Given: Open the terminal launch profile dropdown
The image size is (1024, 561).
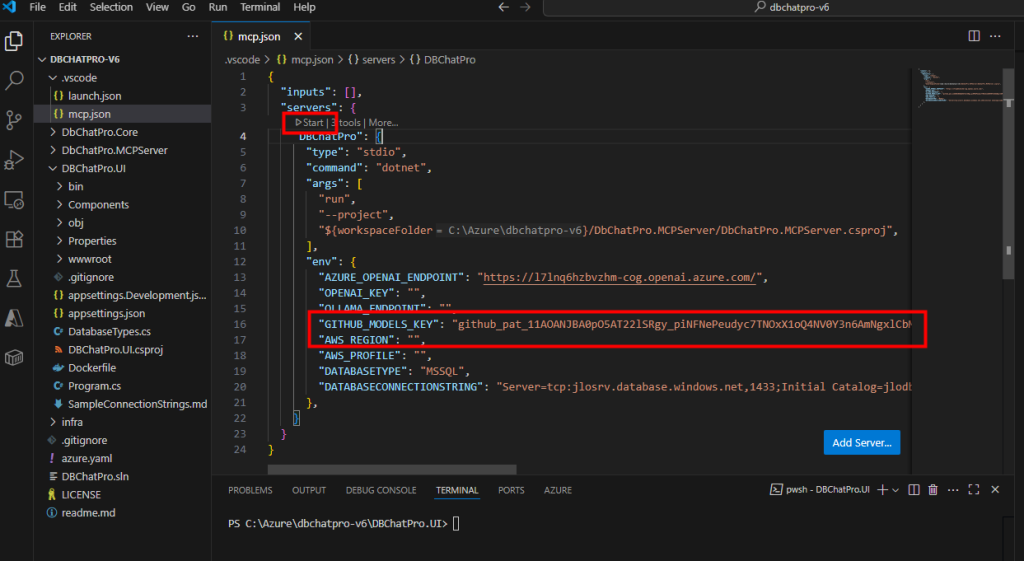Looking at the screenshot, I should pos(895,490).
